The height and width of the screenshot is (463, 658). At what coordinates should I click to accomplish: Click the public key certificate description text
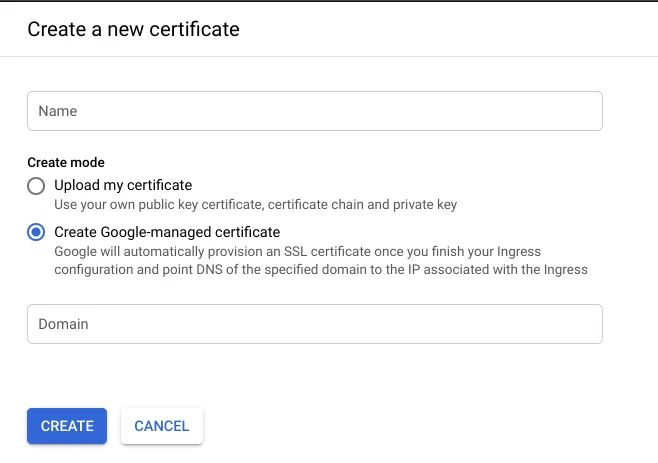tap(255, 205)
